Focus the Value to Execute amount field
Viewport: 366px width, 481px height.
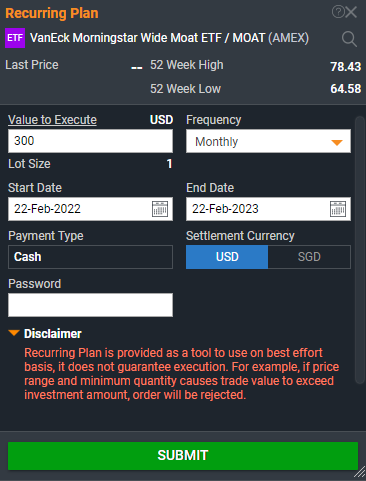[90, 141]
